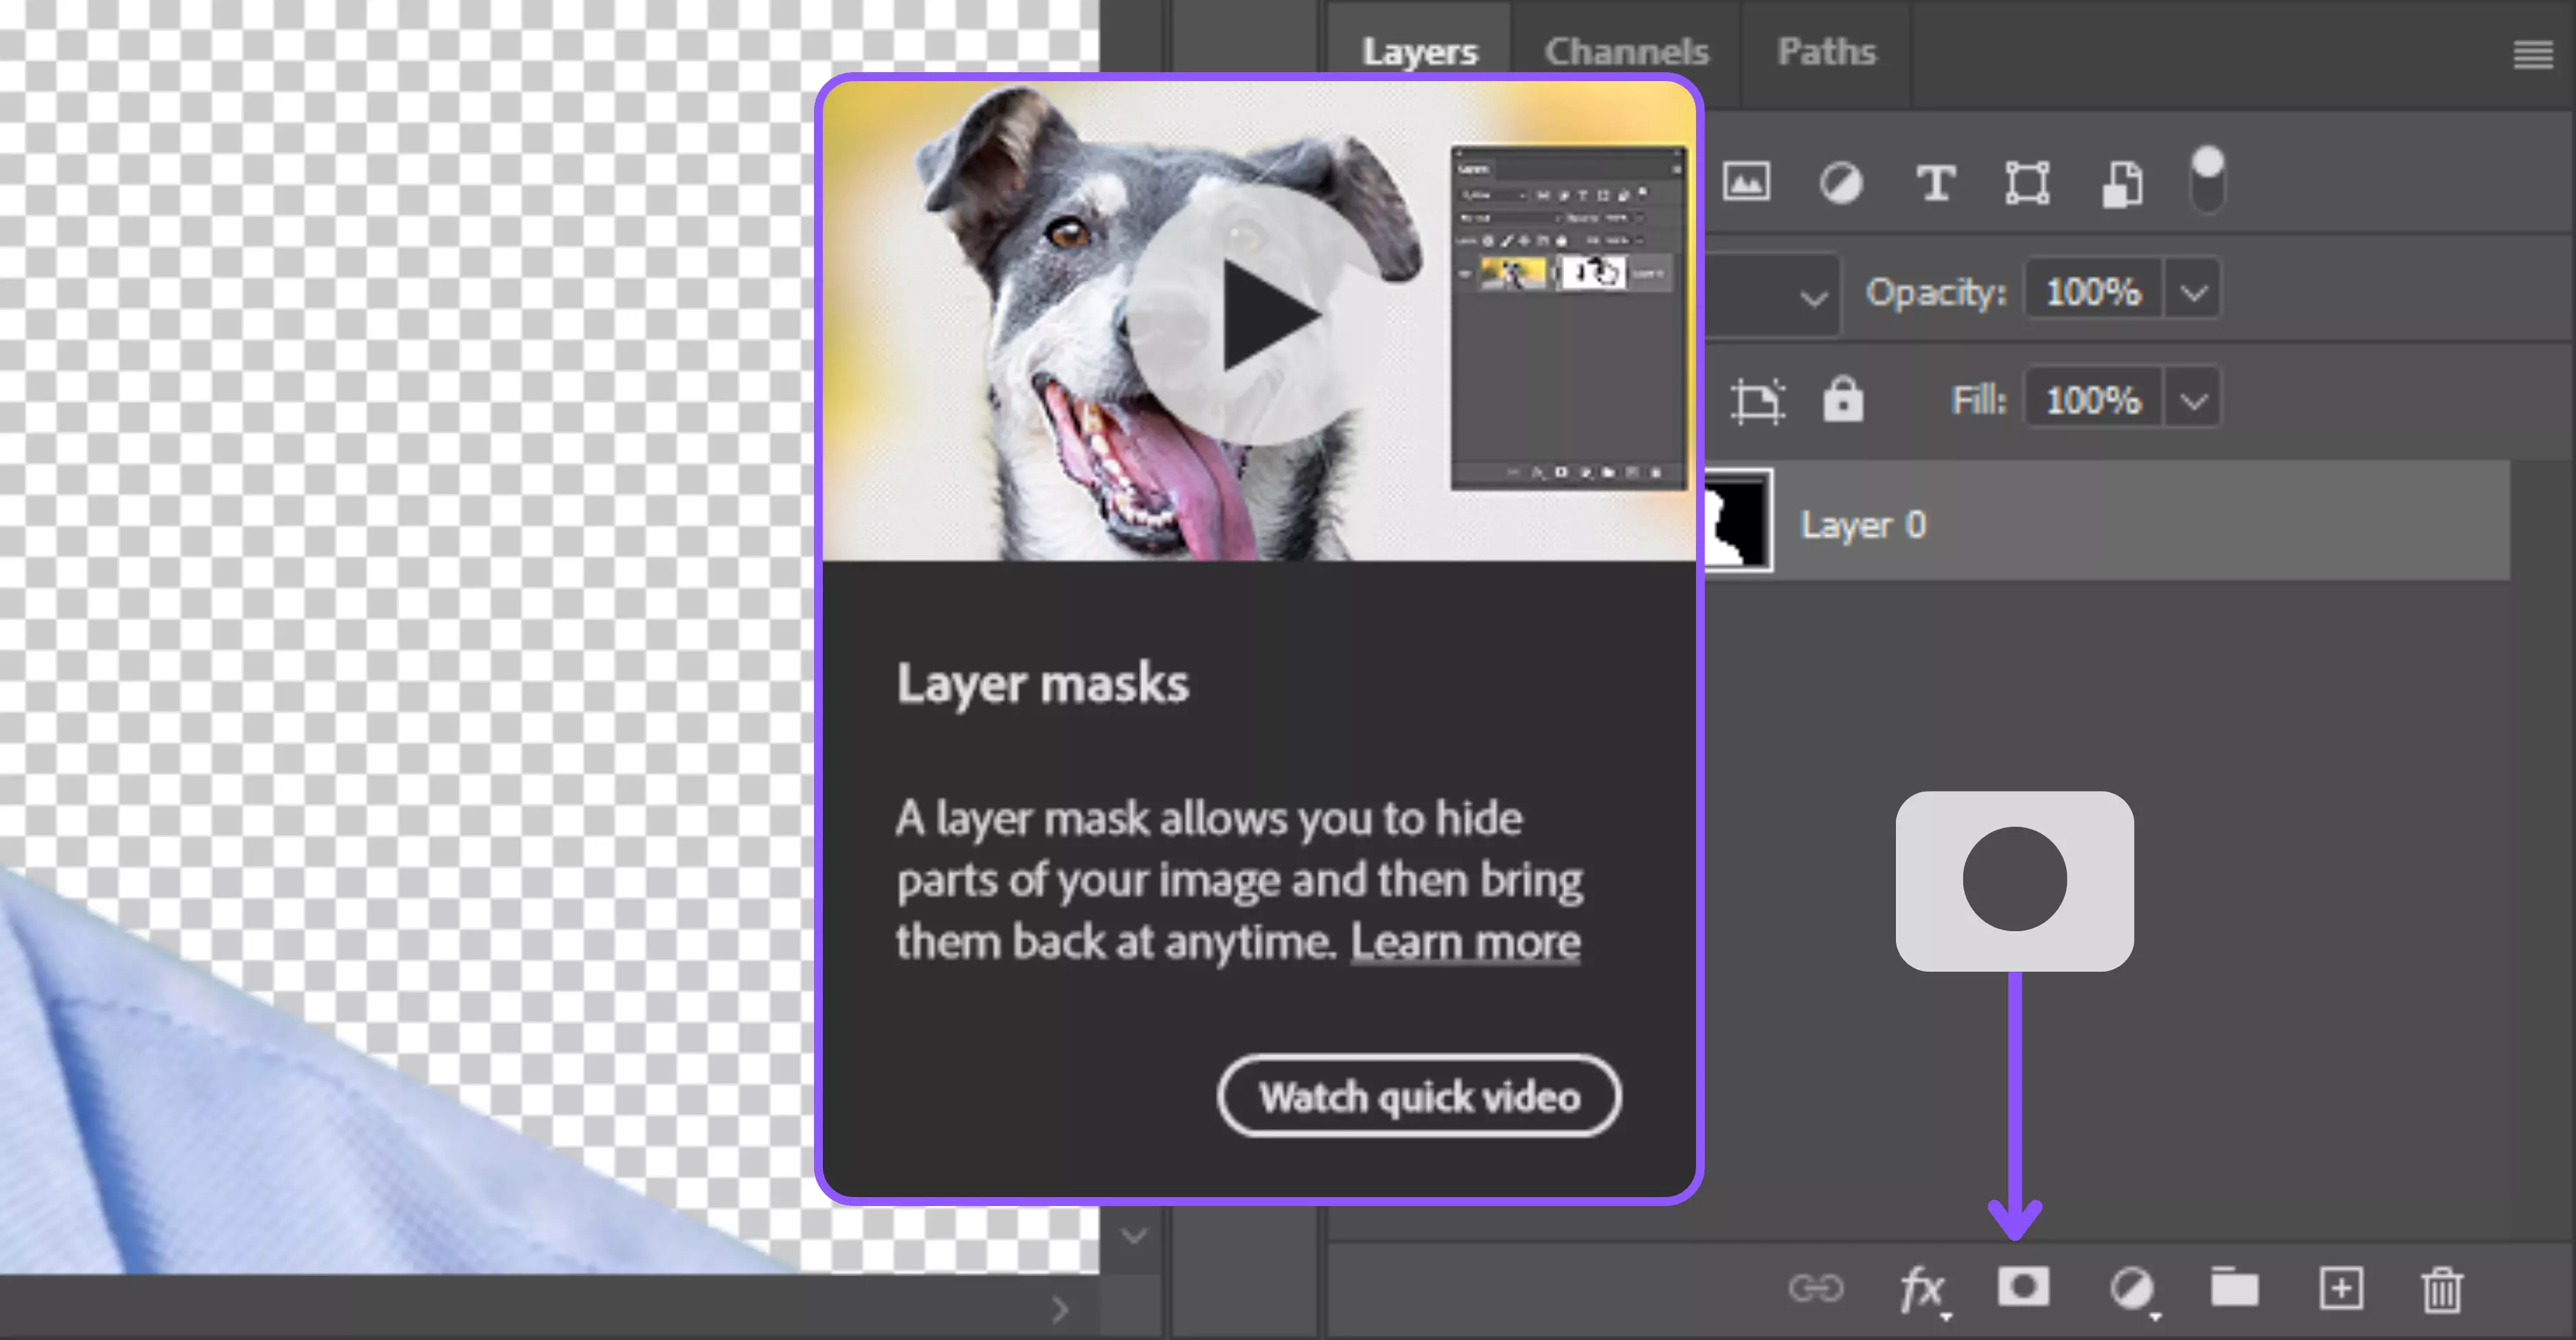
Task: Switch to the Paths tab
Action: coord(1826,52)
